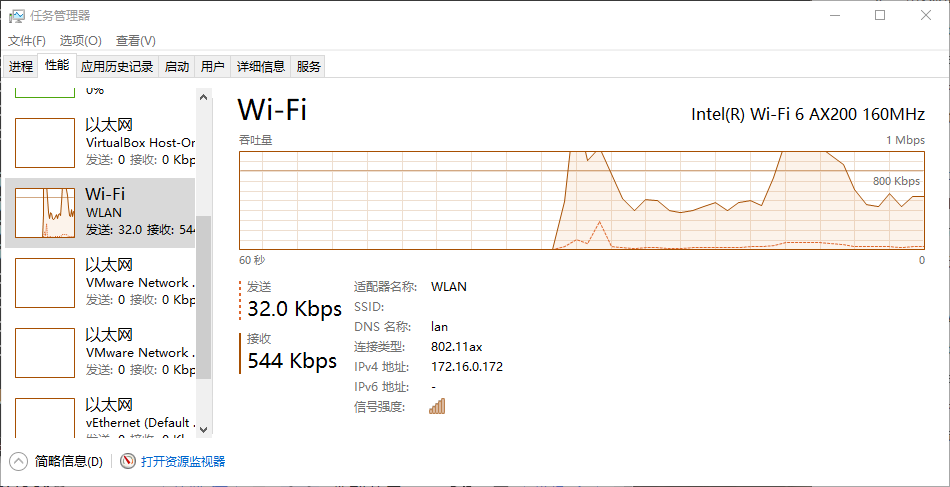950x487 pixels.
Task: Select the vEthernet (Default) adapter
Action: tap(45, 418)
